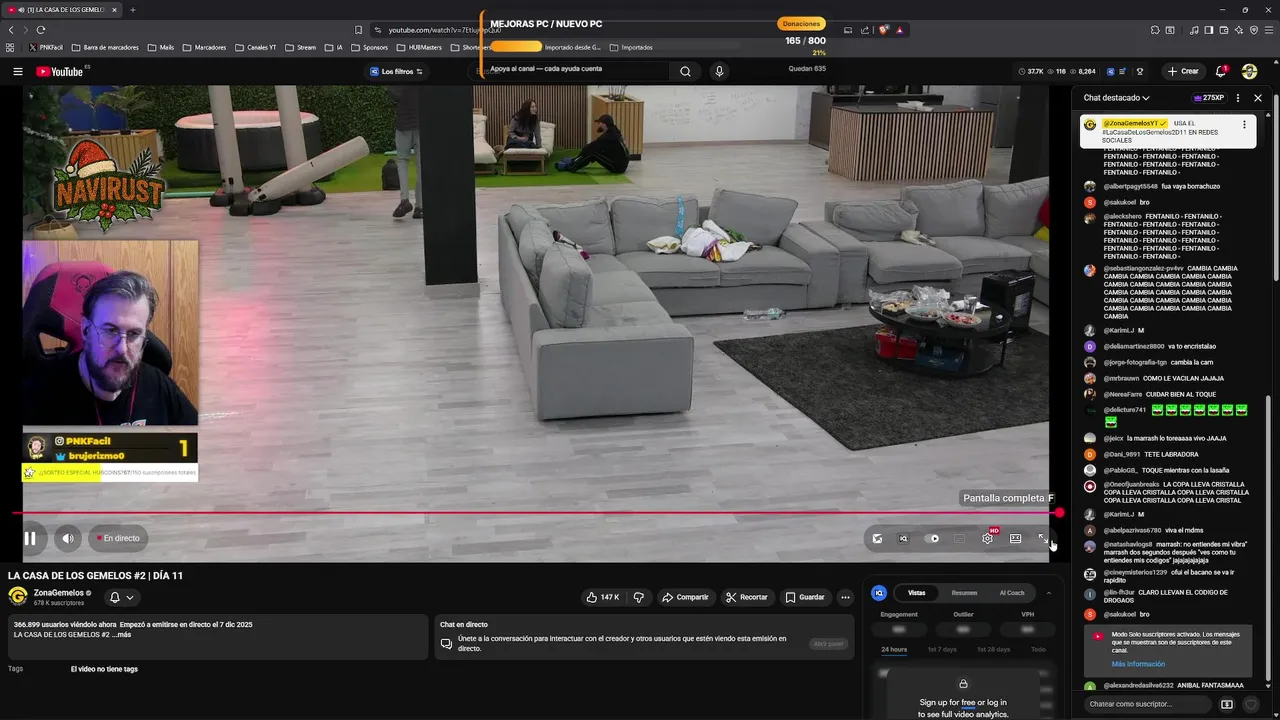This screenshot has height=720, width=1280.
Task: Mute the video volume
Action: coord(67,538)
